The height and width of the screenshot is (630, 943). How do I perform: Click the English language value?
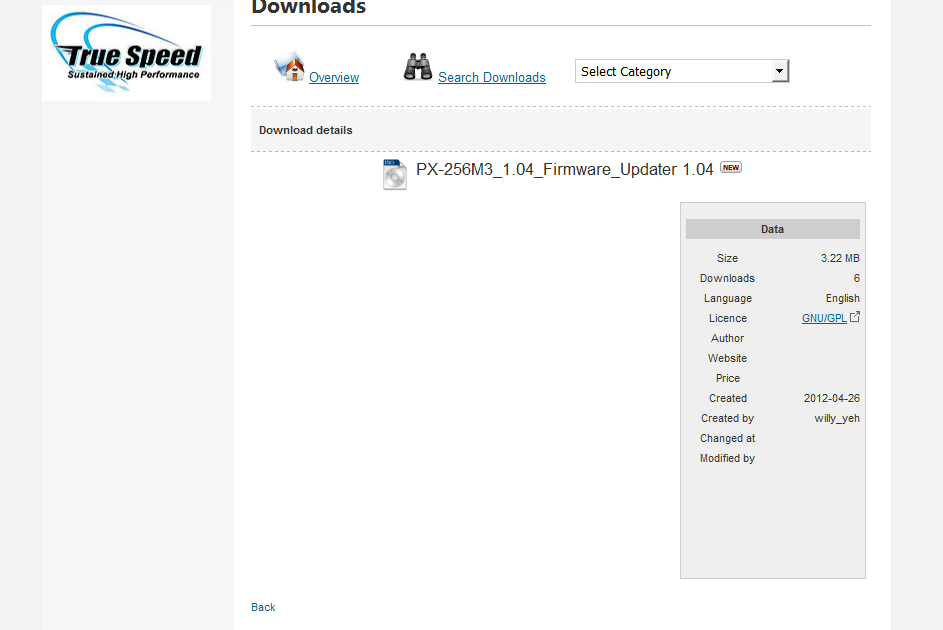click(x=843, y=298)
